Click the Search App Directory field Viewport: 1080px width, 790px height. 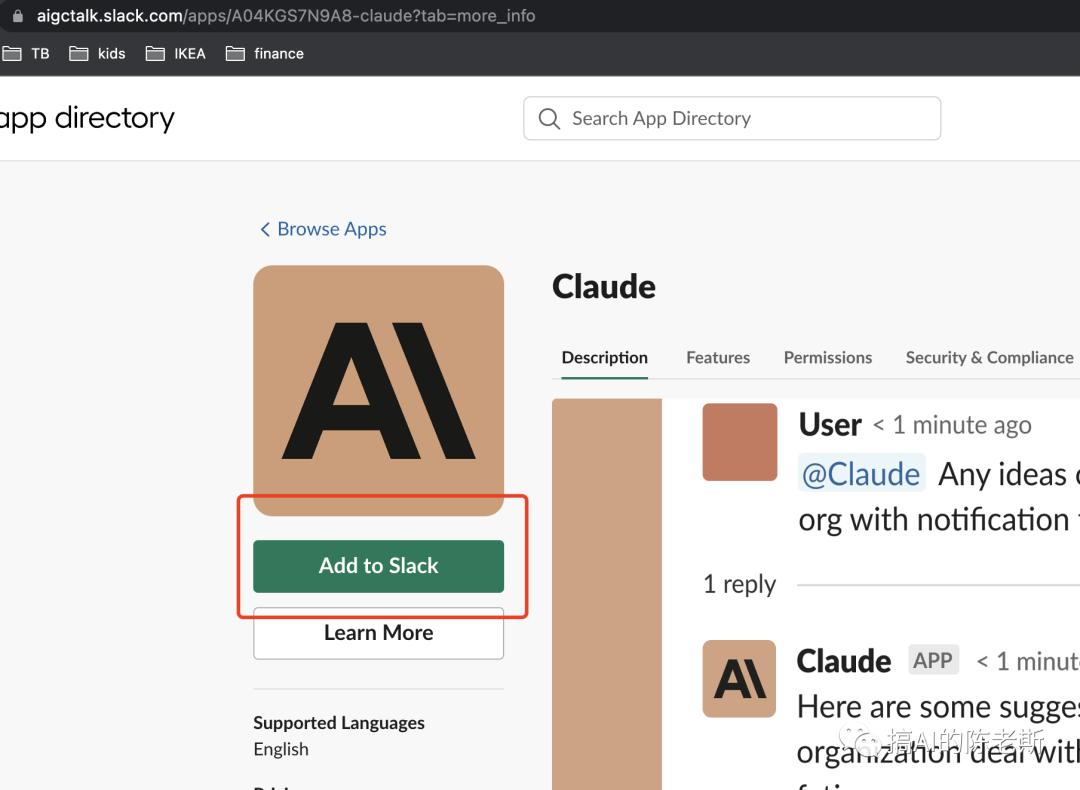(732, 118)
